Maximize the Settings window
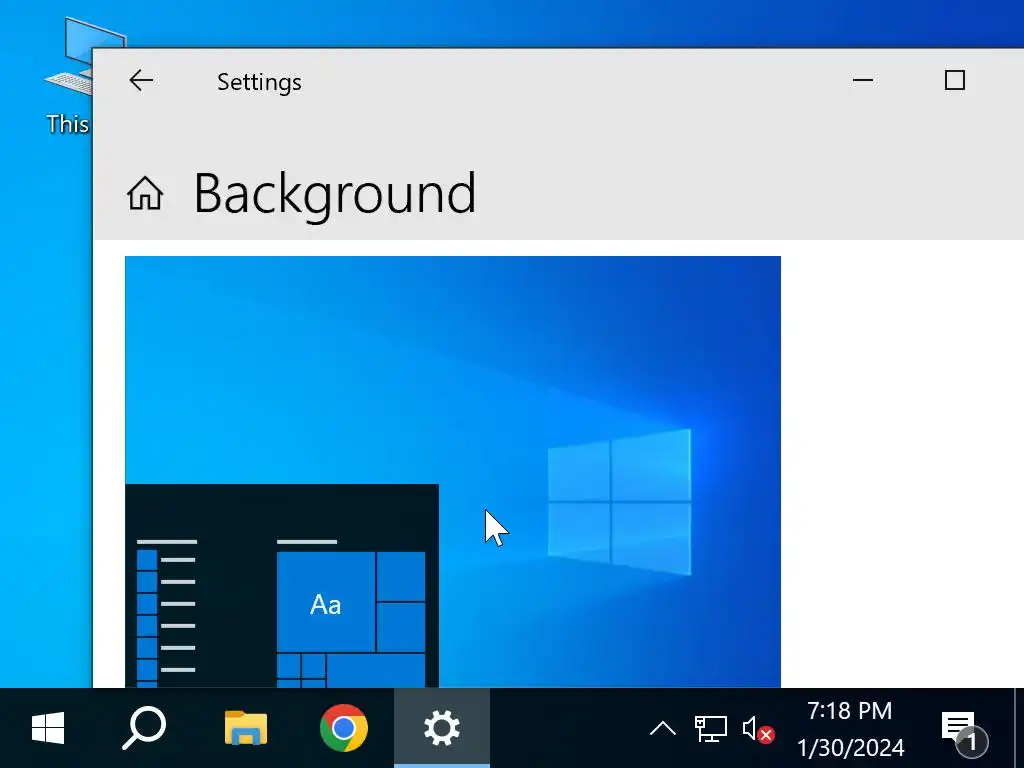1024x768 pixels. (x=955, y=80)
